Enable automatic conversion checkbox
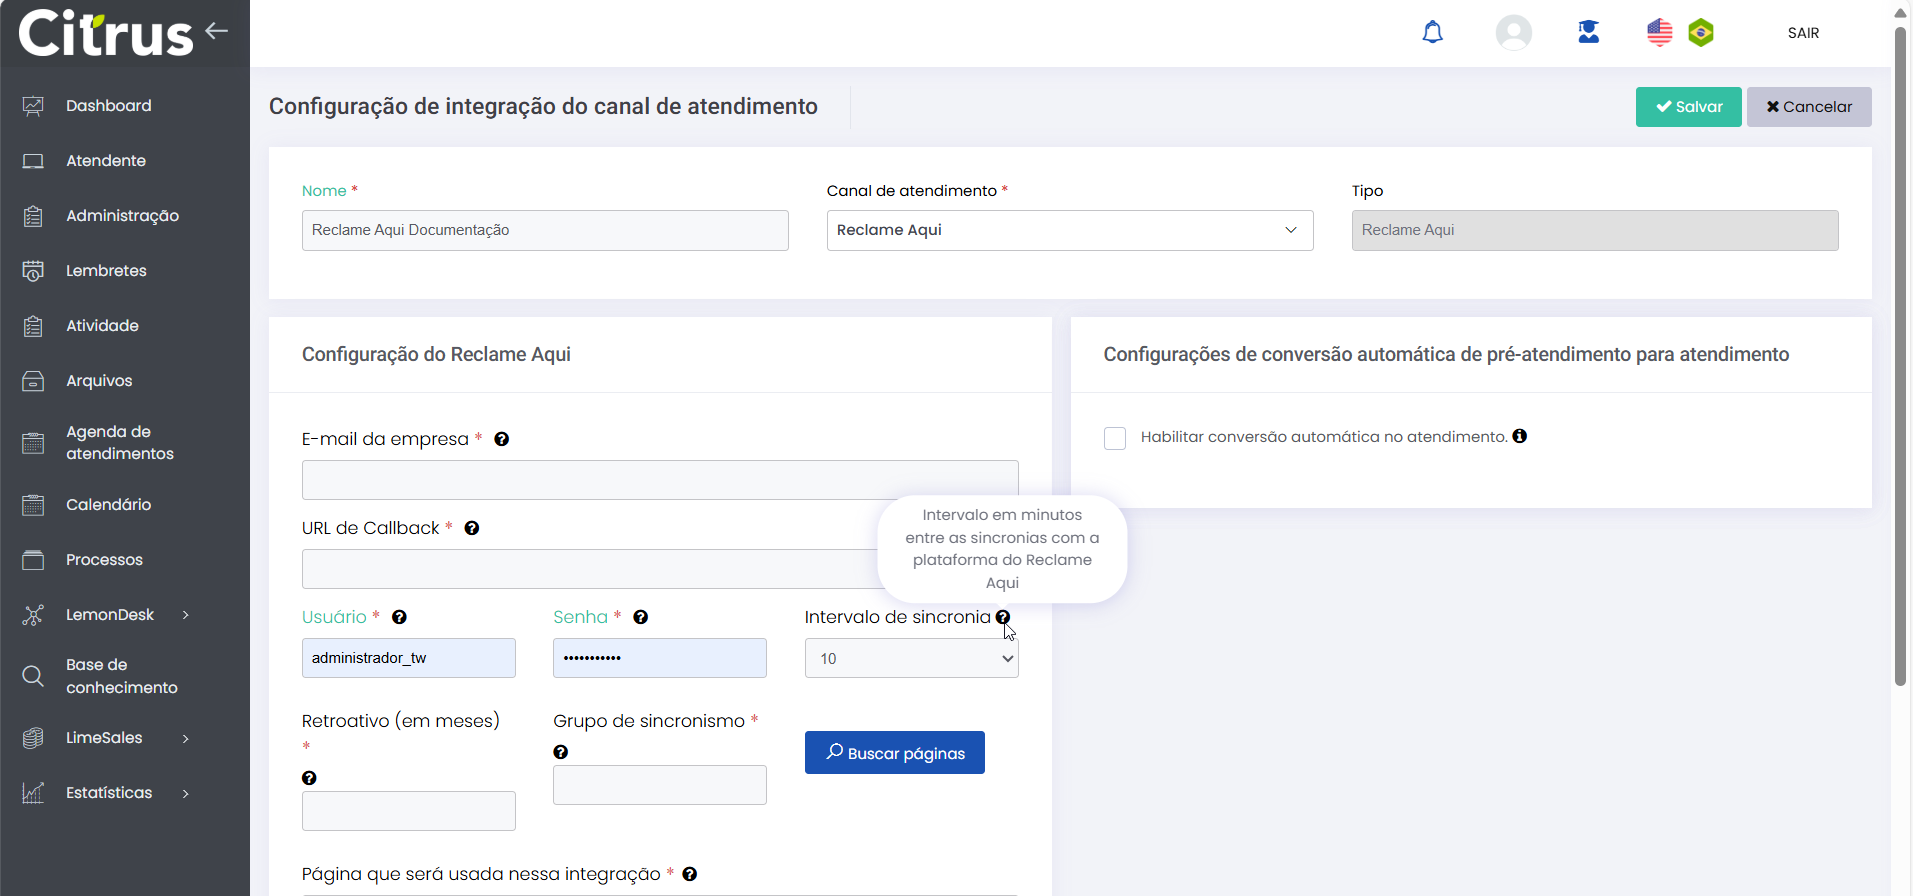 [x=1115, y=438]
